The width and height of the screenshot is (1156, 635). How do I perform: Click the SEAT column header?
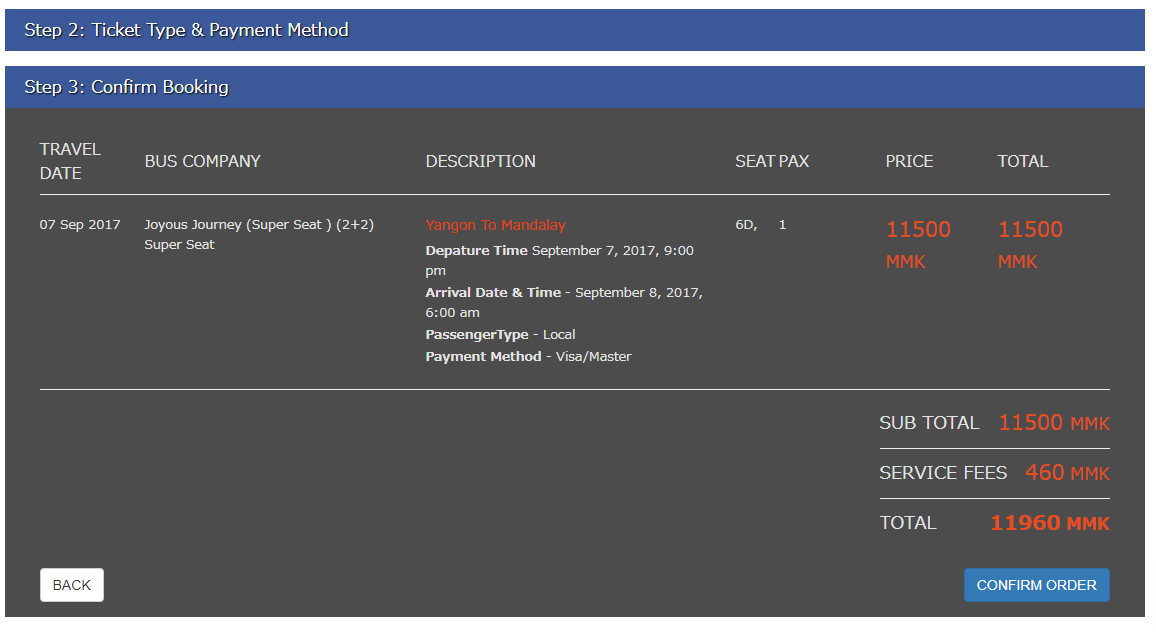coord(754,161)
